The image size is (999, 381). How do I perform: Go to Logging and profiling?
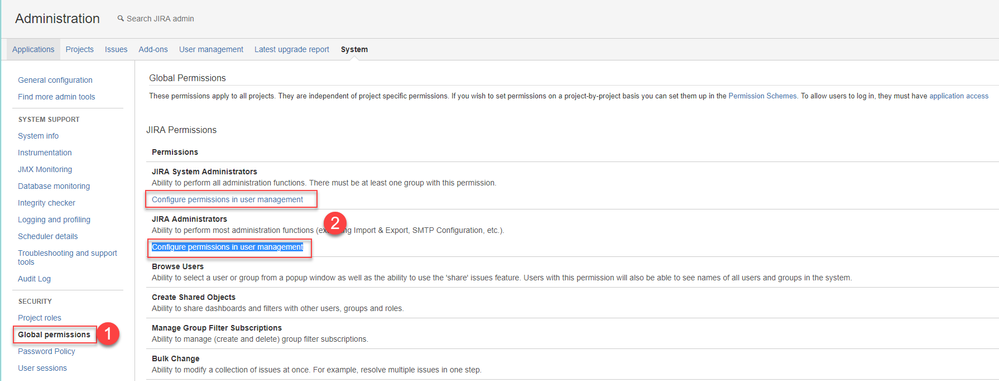coord(54,219)
